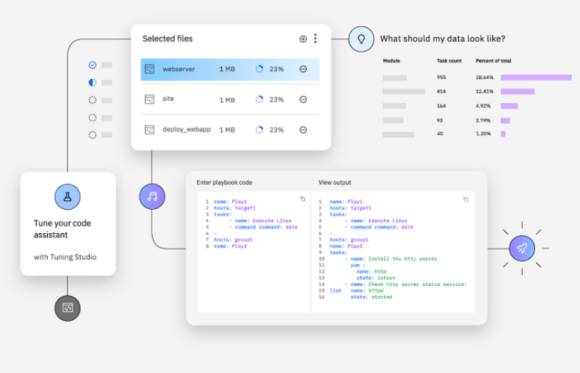Remove the webserver file with minus icon
This screenshot has height=373, width=580.
click(x=303, y=69)
